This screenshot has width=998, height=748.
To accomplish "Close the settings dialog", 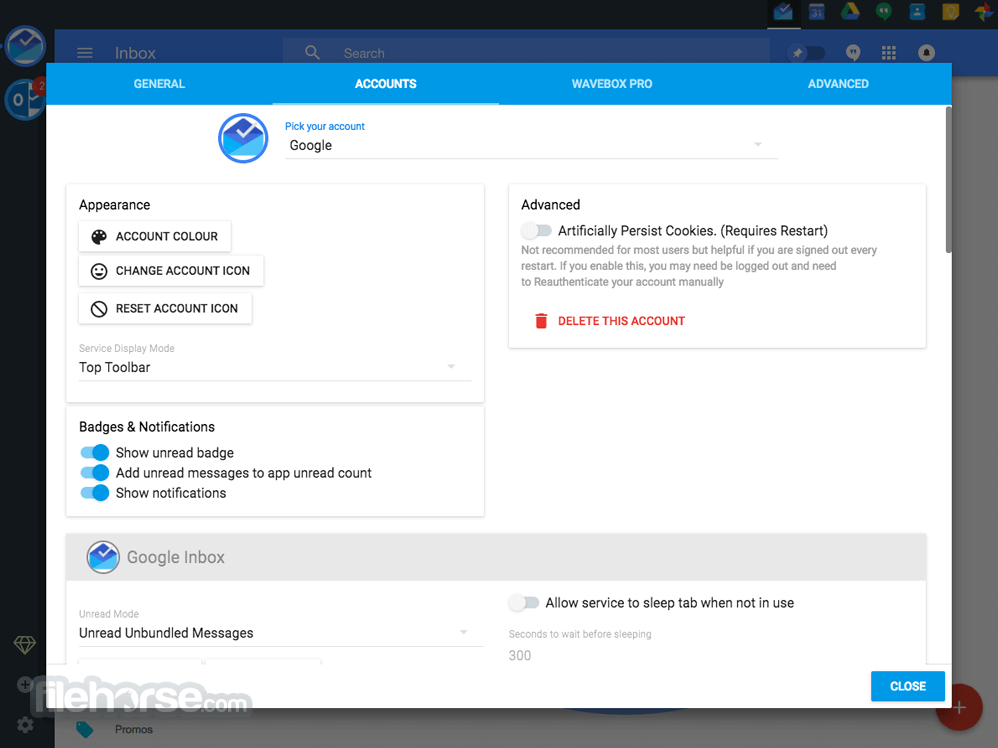I will coord(908,686).
